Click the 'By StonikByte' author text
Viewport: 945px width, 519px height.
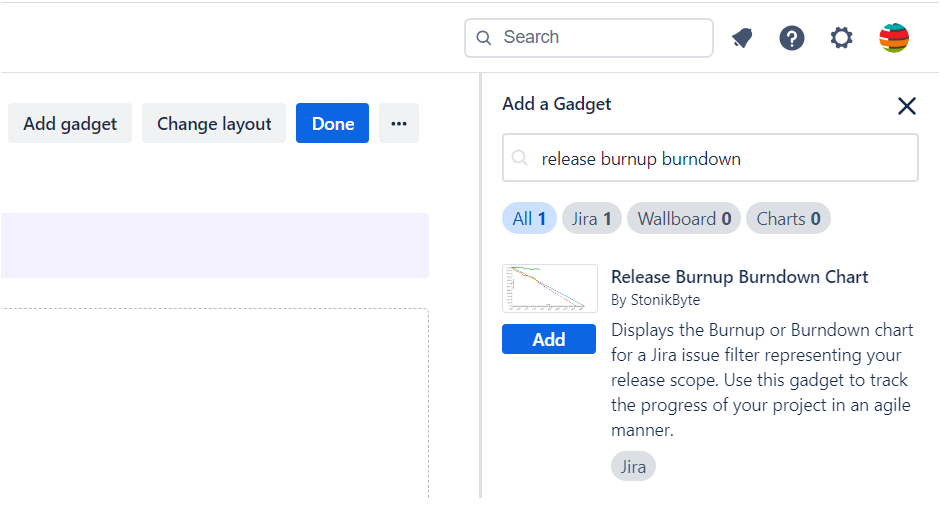[x=656, y=300]
